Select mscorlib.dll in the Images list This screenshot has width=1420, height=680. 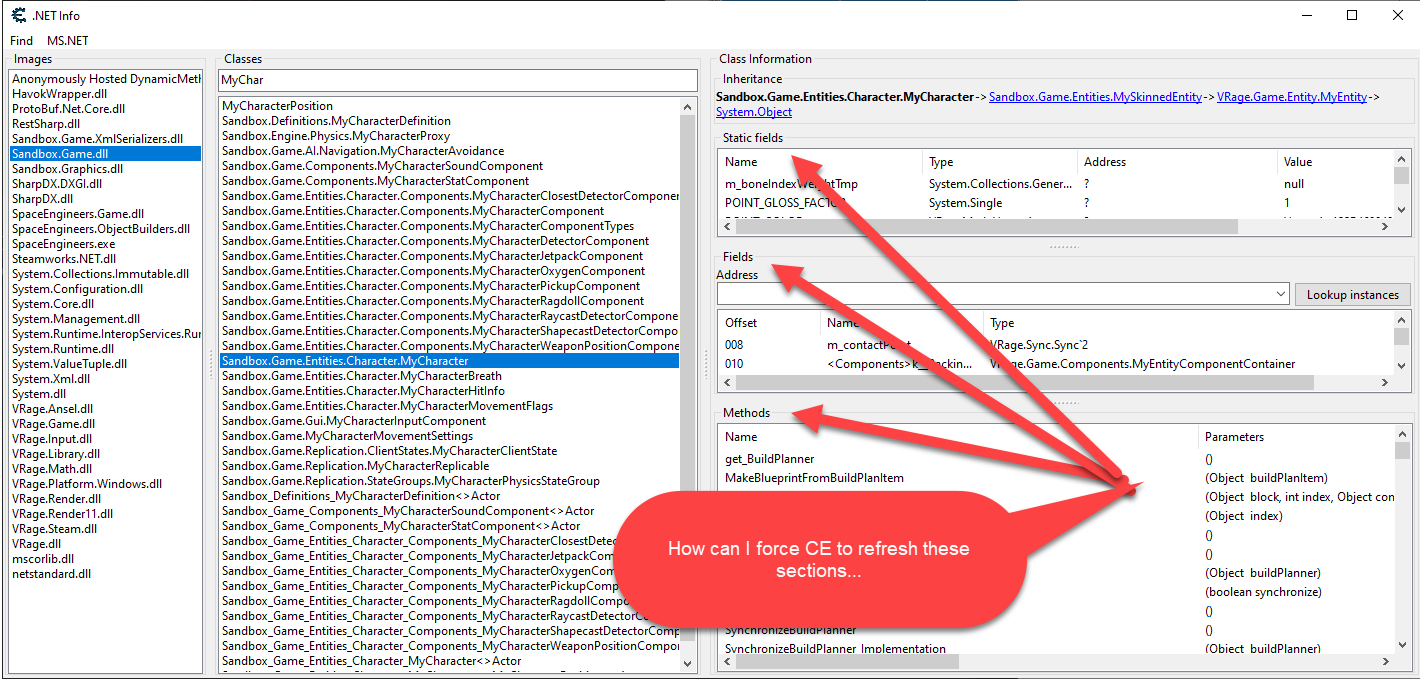(47, 558)
